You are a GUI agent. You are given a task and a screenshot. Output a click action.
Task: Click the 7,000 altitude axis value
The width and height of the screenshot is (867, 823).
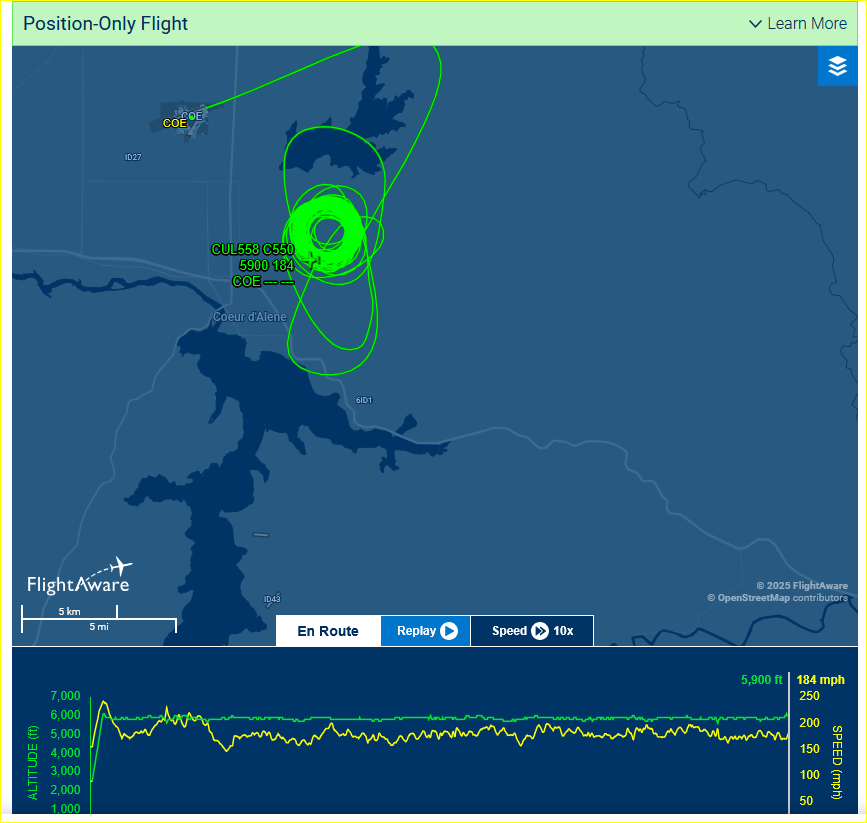click(65, 696)
